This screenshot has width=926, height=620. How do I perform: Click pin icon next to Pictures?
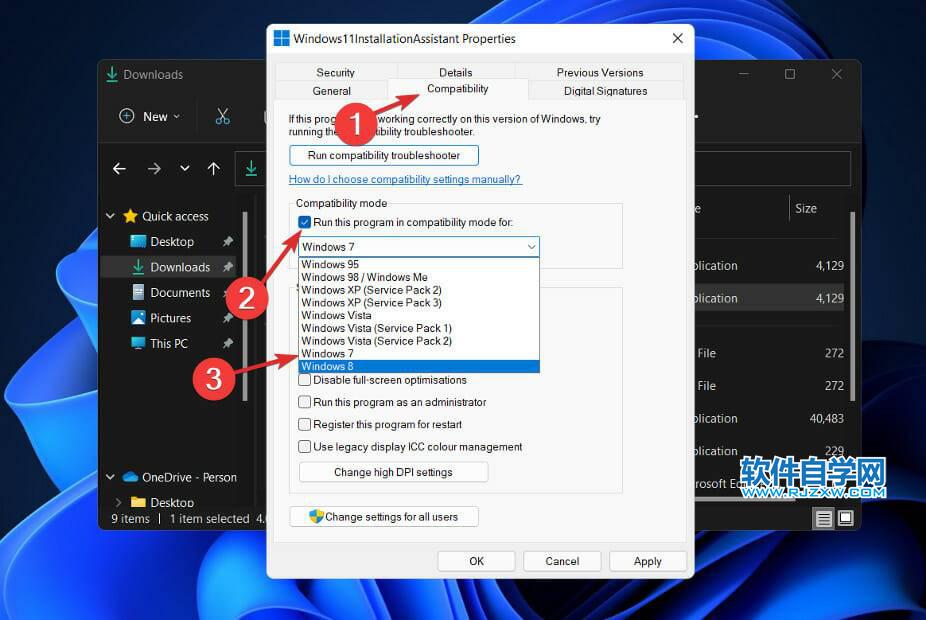click(x=227, y=318)
